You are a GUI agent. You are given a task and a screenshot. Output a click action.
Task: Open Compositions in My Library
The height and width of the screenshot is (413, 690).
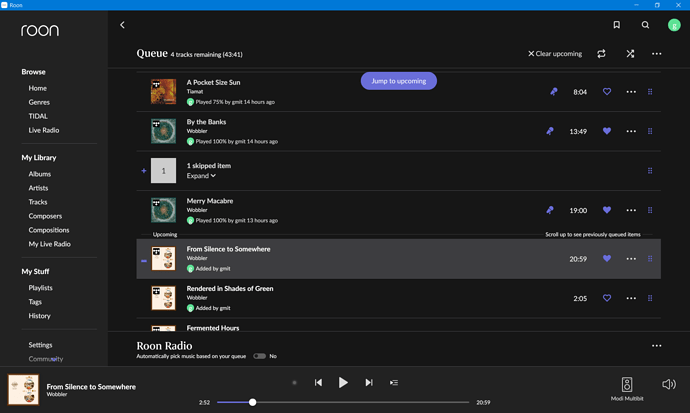(x=49, y=230)
